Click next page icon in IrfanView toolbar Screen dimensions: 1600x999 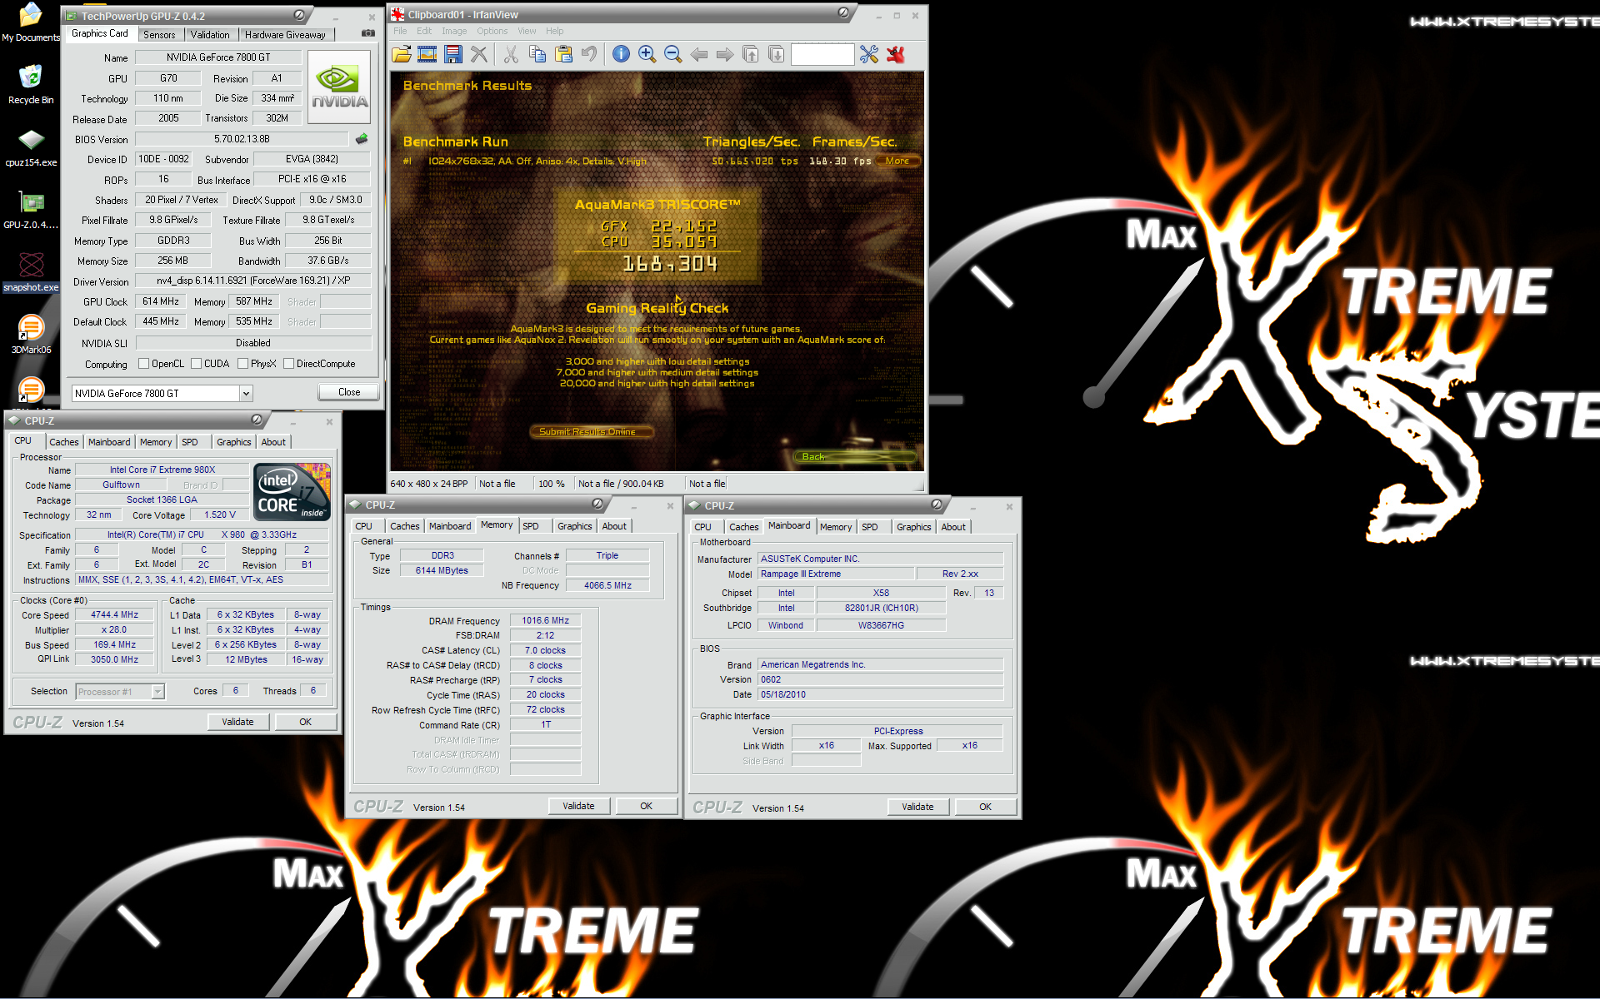click(x=776, y=54)
